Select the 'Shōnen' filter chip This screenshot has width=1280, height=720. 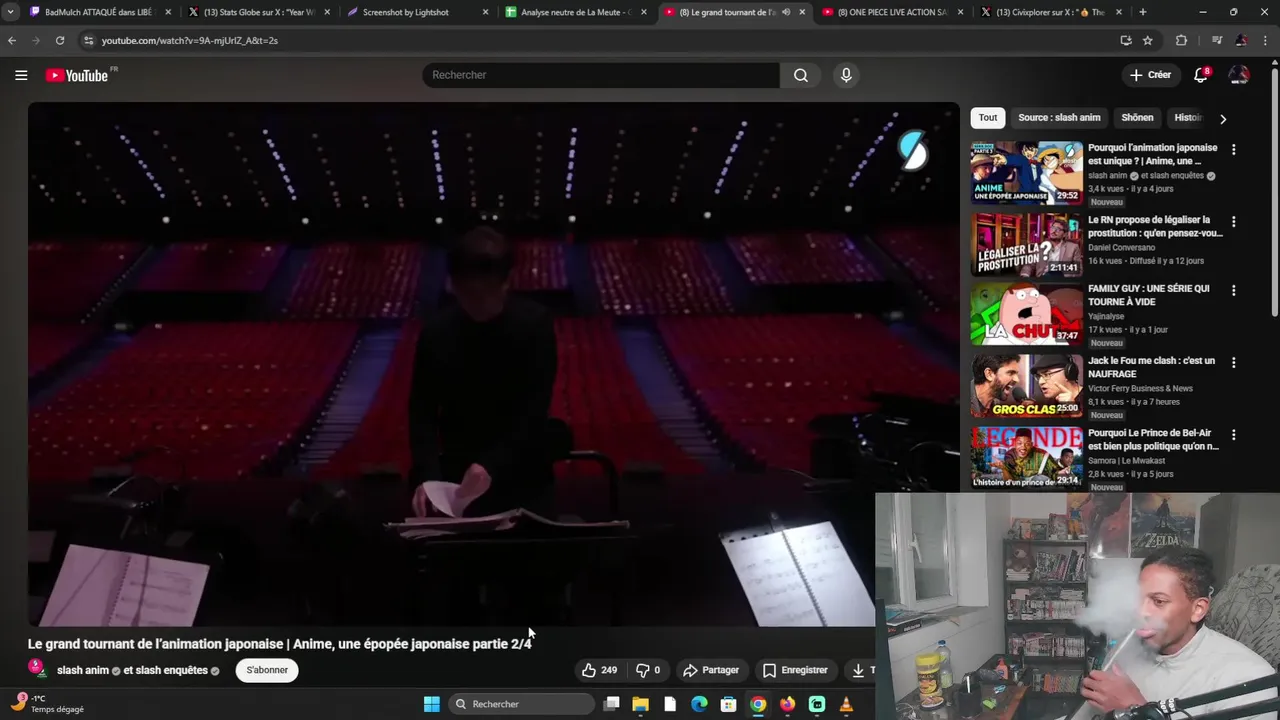(x=1137, y=118)
